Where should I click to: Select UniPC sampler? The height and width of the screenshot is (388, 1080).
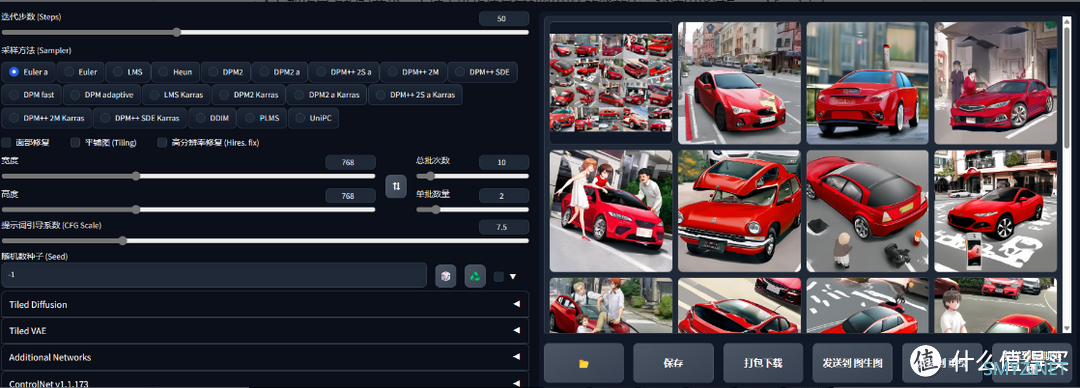pos(313,118)
